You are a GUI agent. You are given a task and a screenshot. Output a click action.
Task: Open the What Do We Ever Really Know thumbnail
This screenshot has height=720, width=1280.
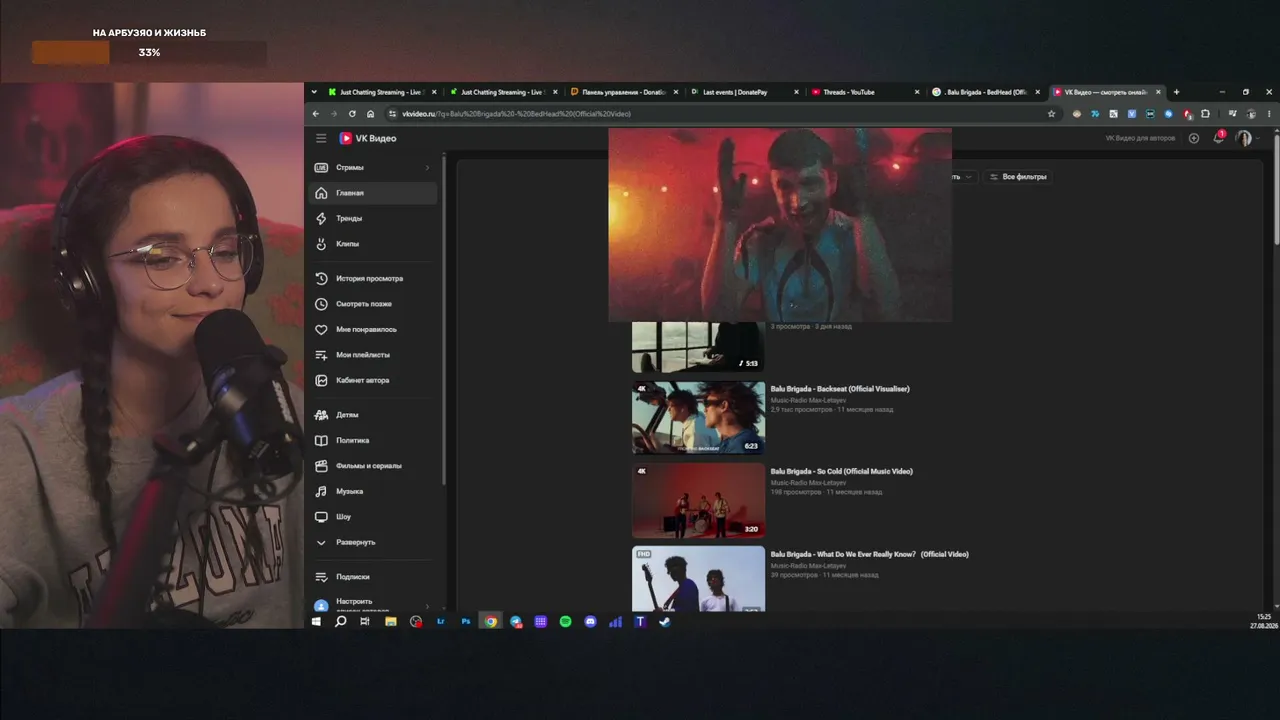[698, 579]
